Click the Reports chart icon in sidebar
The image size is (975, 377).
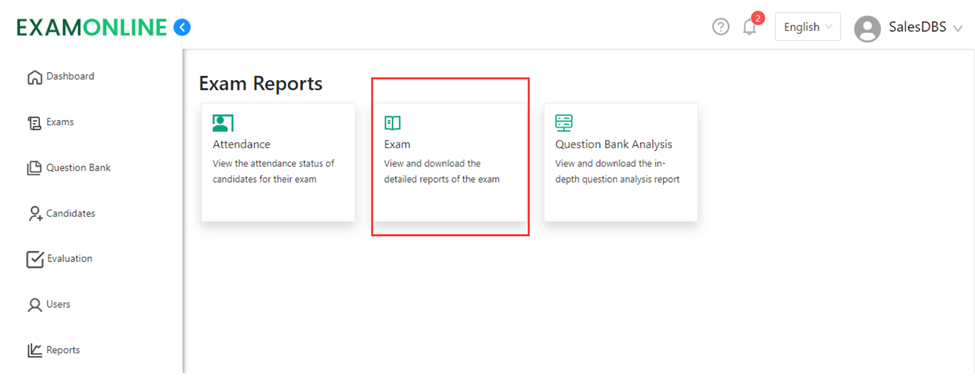(35, 351)
